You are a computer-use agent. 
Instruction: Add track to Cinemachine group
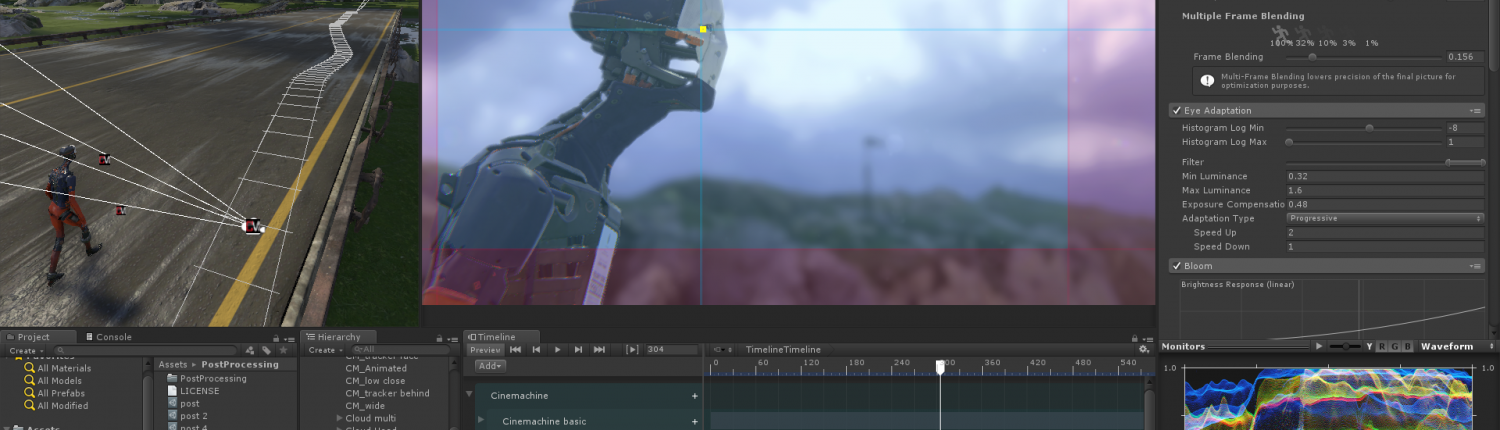click(x=695, y=396)
